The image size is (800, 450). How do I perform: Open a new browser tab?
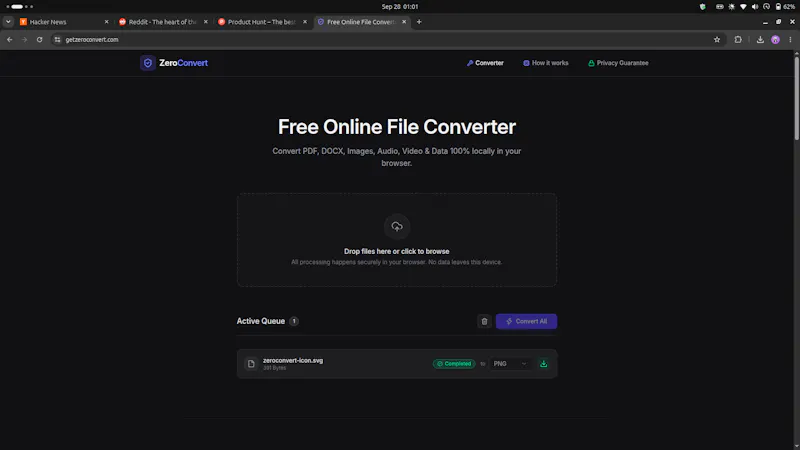tap(419, 22)
